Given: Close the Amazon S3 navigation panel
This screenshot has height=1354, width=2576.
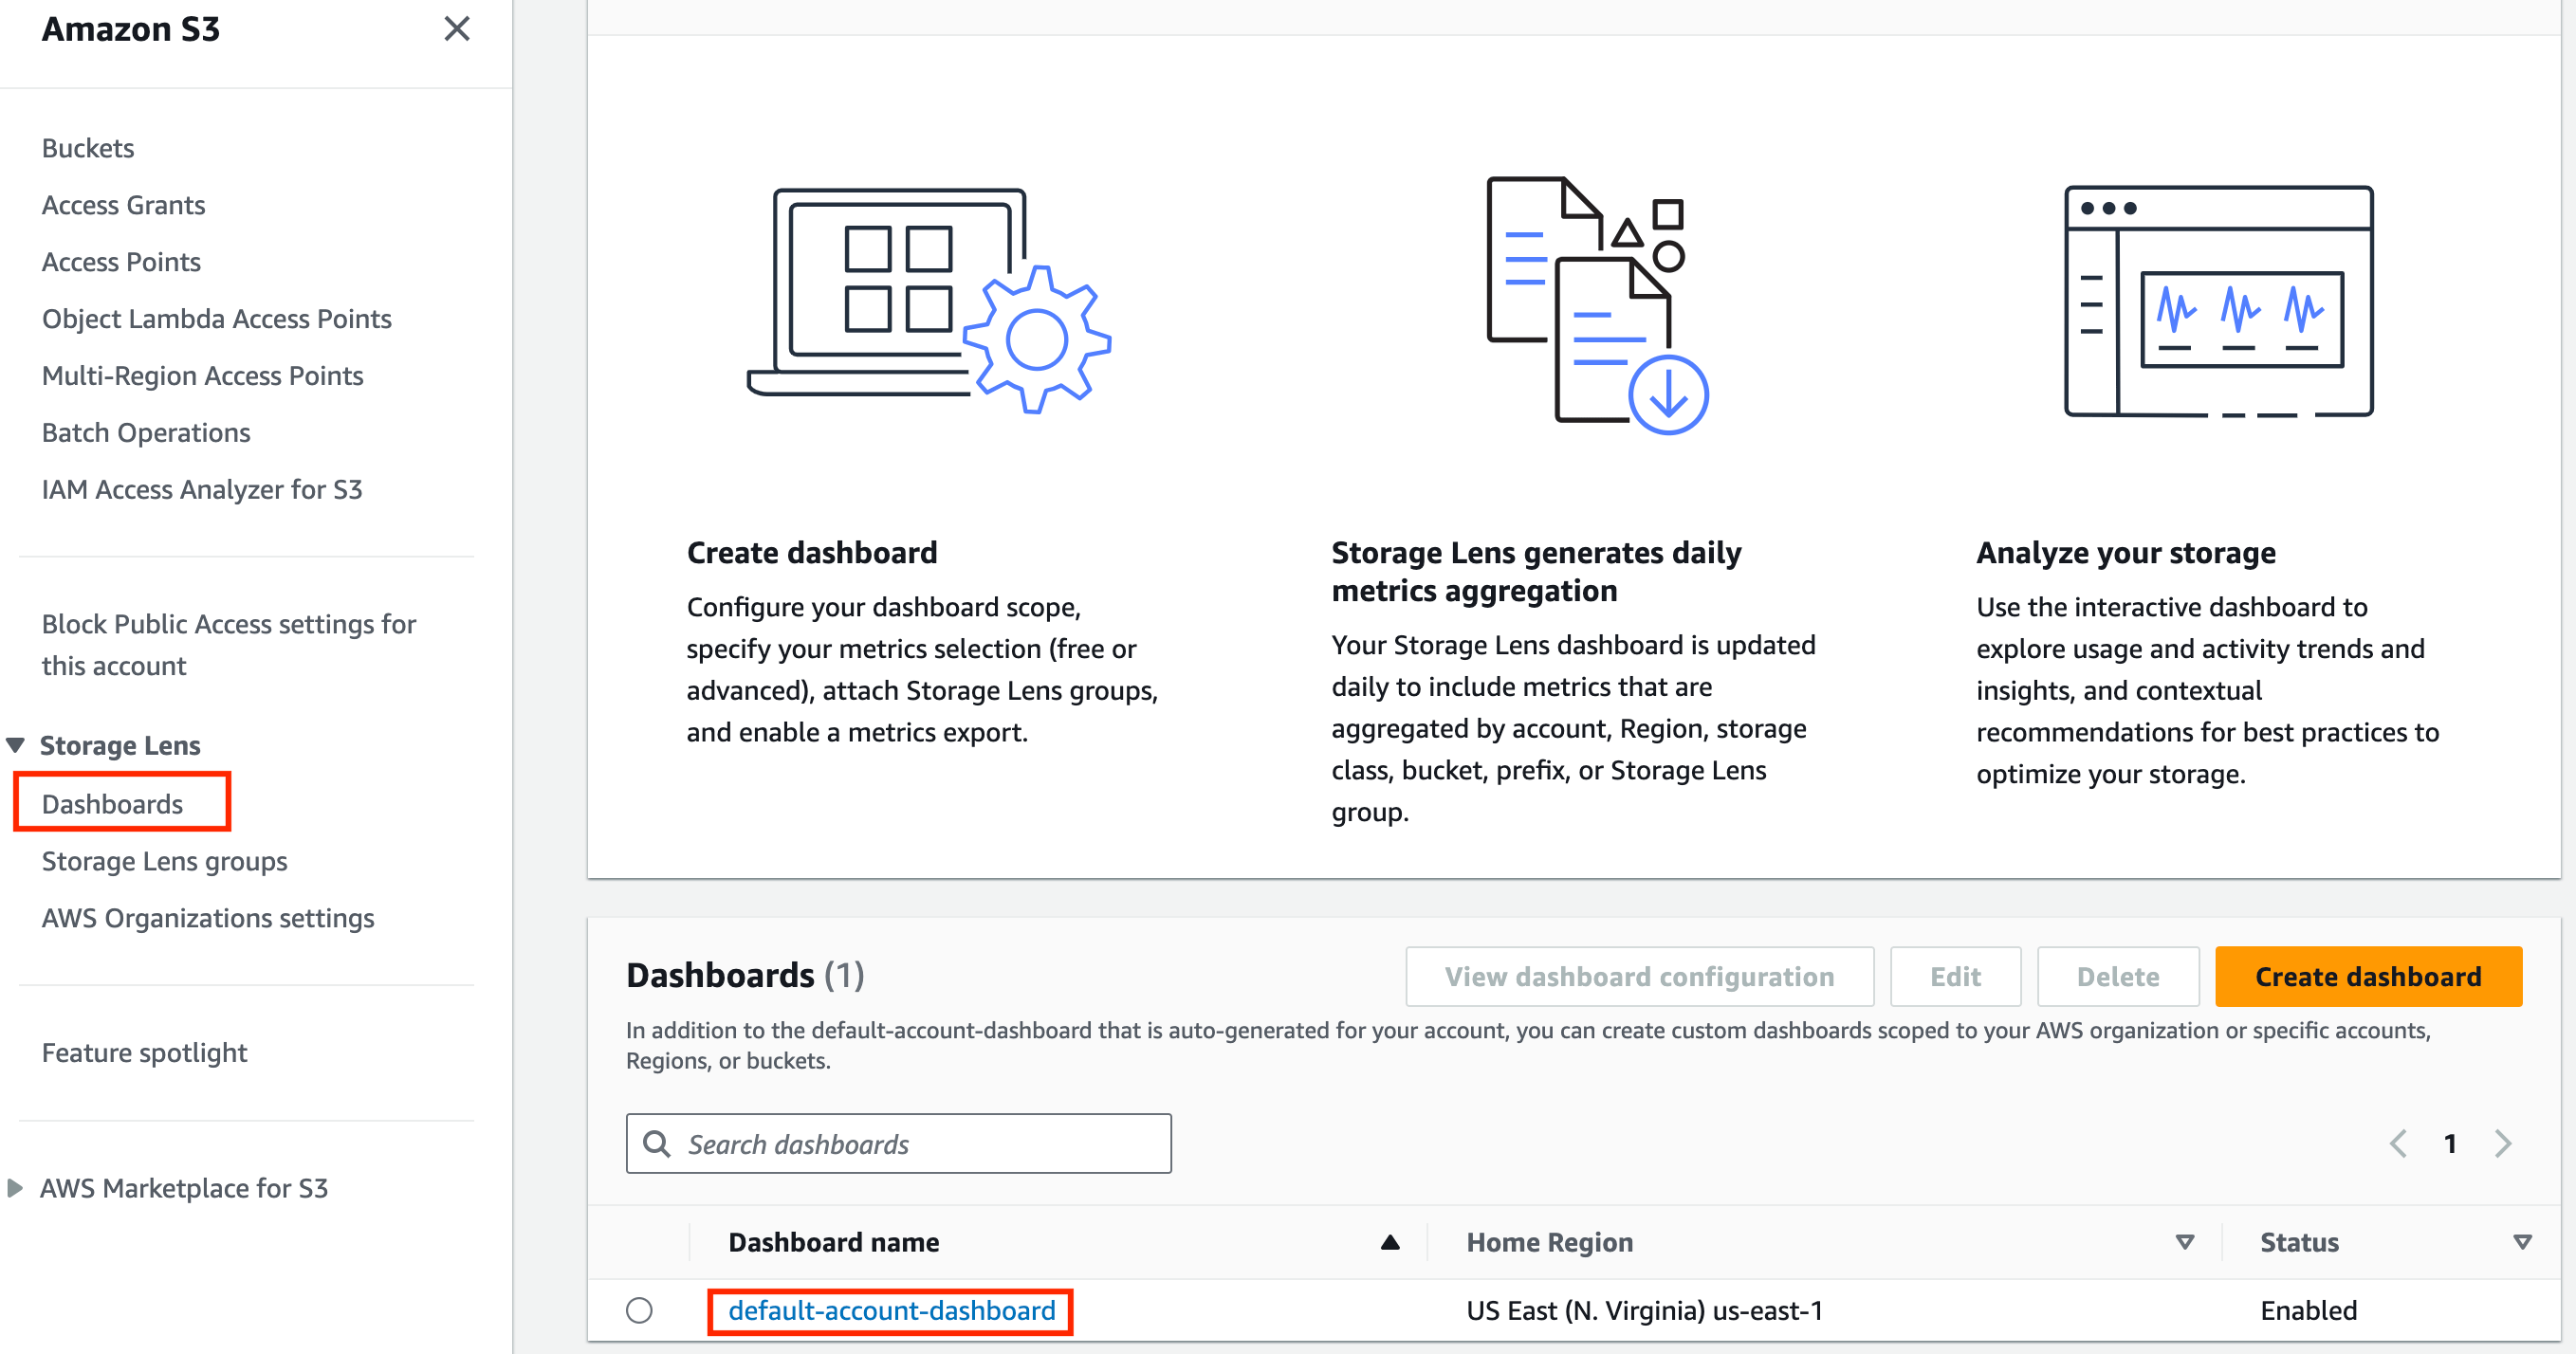Looking at the screenshot, I should [457, 29].
